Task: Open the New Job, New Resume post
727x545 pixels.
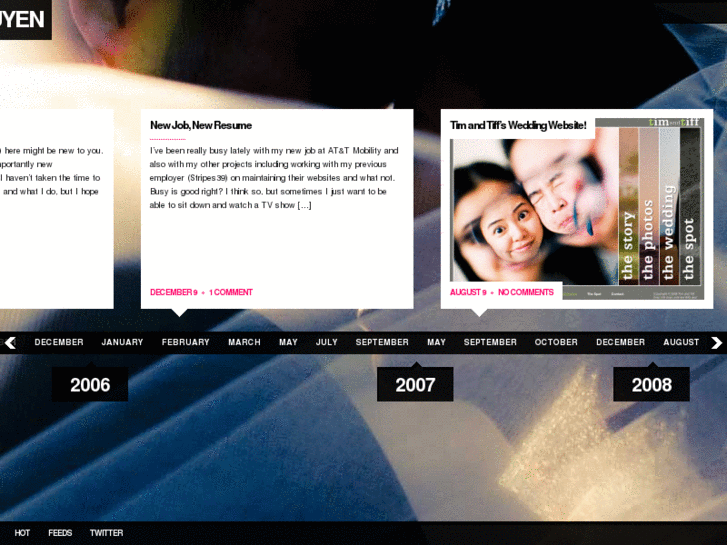Action: pos(201,125)
